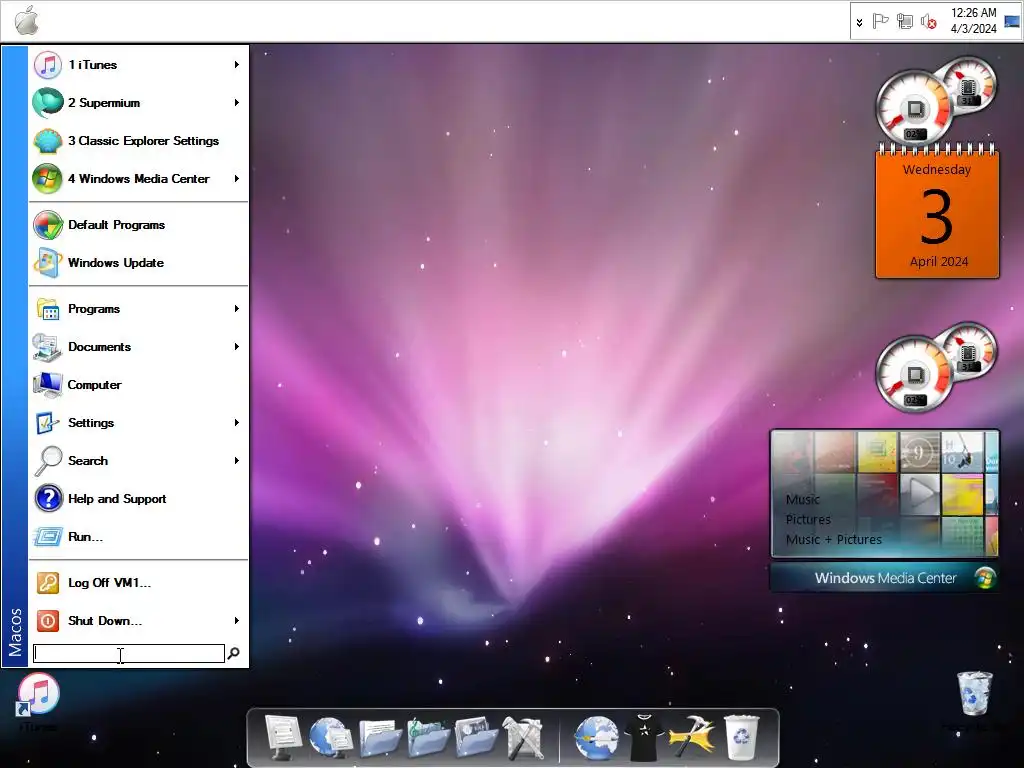Expand the Shut Down options arrow
The width and height of the screenshot is (1024, 768).
click(x=236, y=620)
